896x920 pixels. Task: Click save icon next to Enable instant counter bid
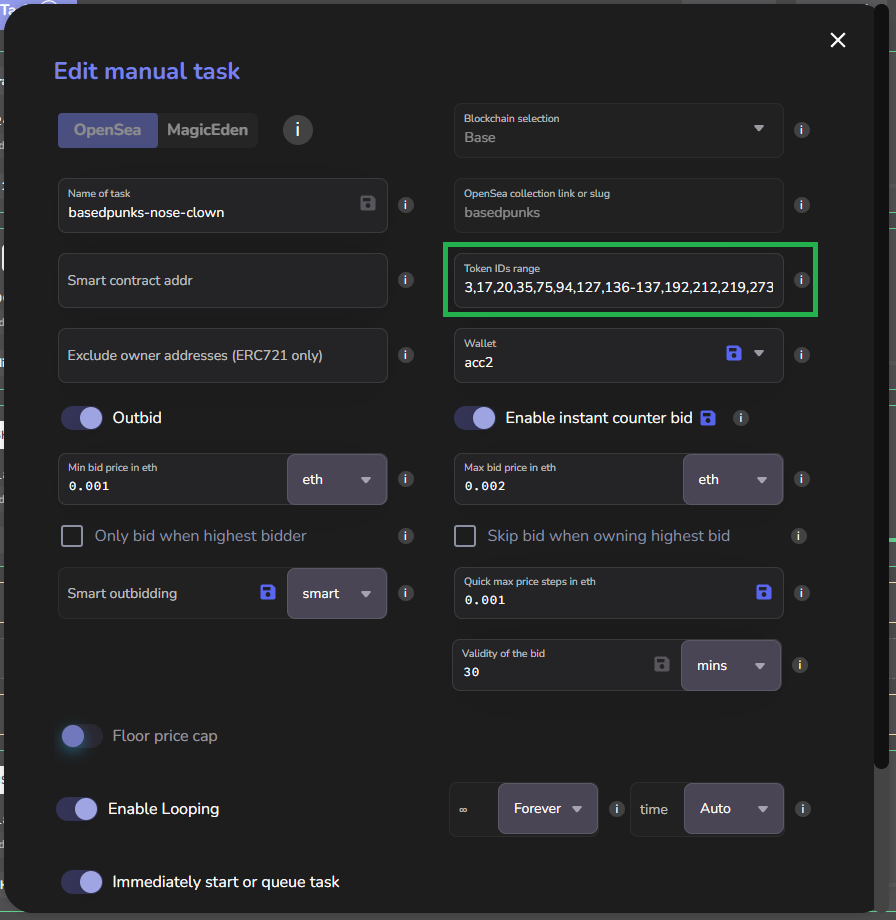[708, 418]
